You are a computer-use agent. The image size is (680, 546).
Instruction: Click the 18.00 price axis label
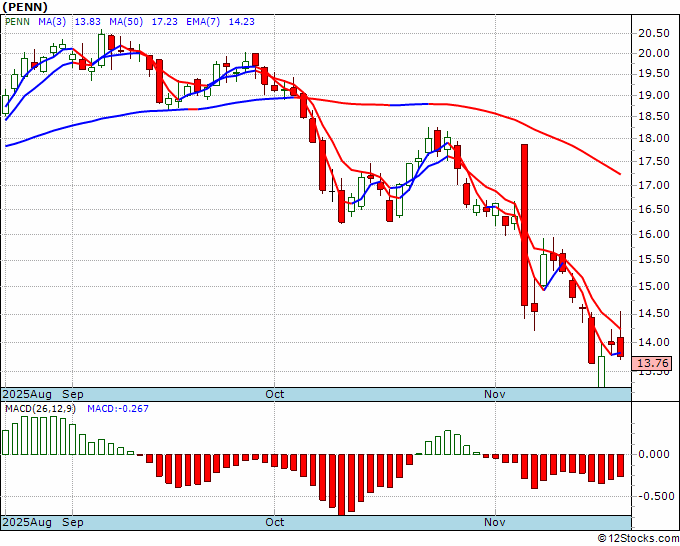pos(654,138)
